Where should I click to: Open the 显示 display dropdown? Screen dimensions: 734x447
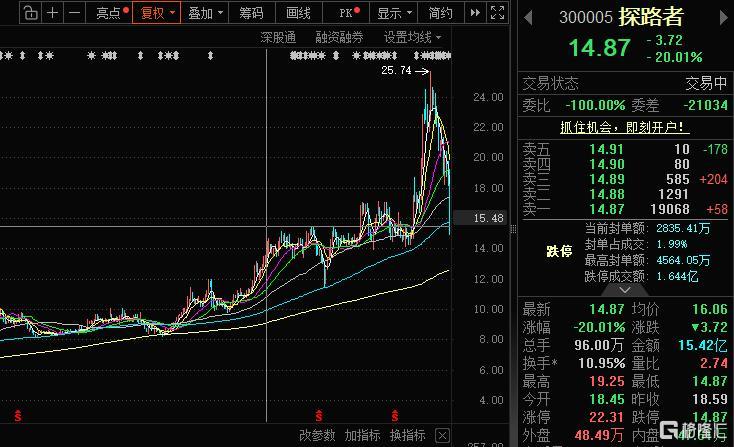393,13
